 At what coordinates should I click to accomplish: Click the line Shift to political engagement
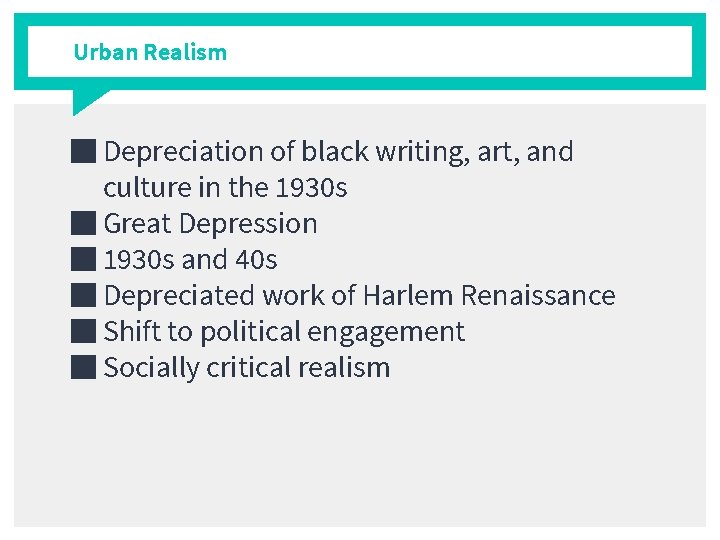pos(284,332)
